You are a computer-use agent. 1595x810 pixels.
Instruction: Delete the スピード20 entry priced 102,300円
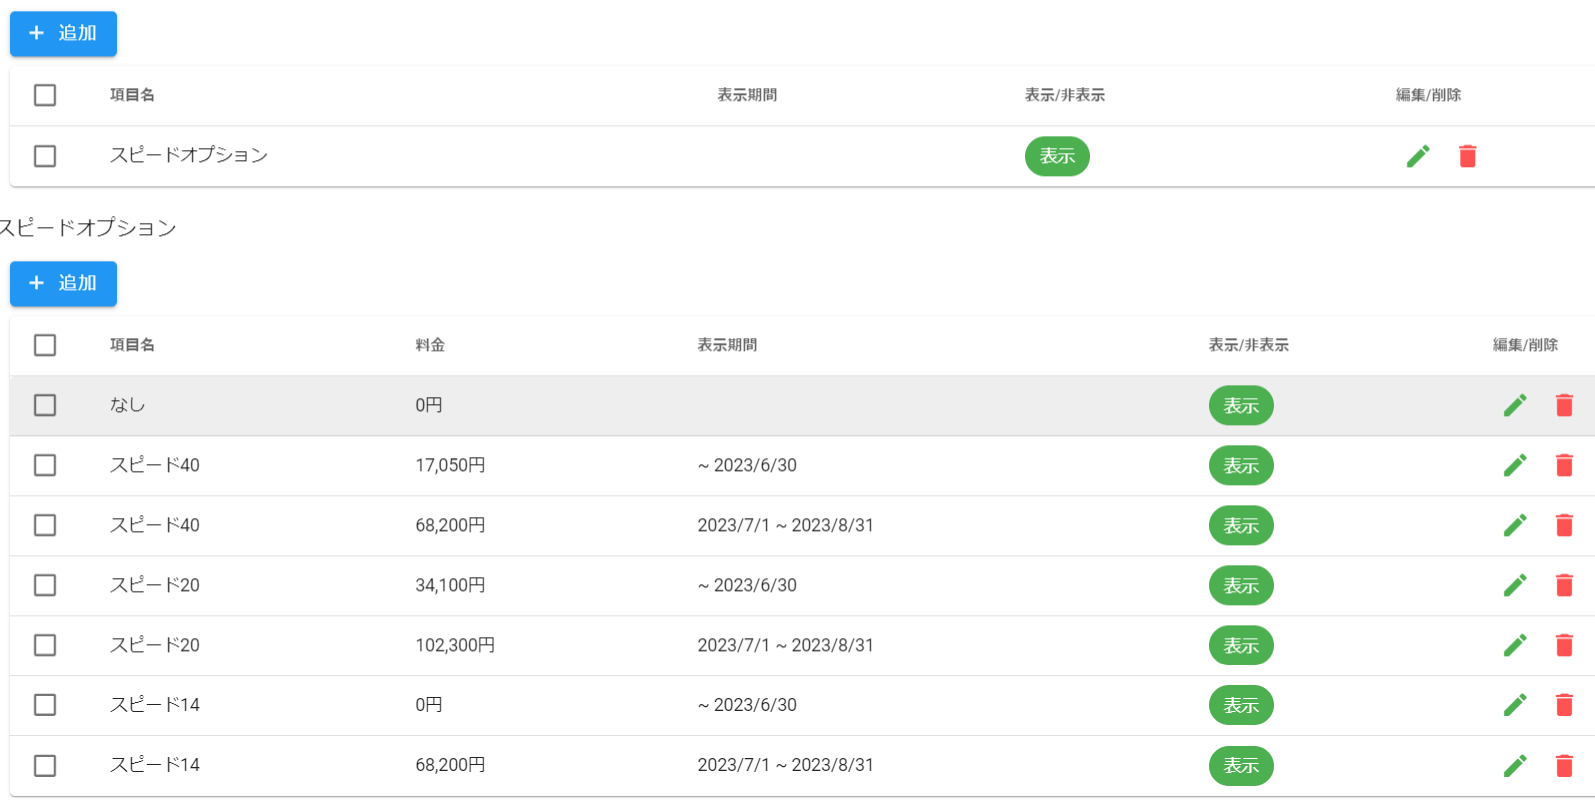pos(1564,645)
